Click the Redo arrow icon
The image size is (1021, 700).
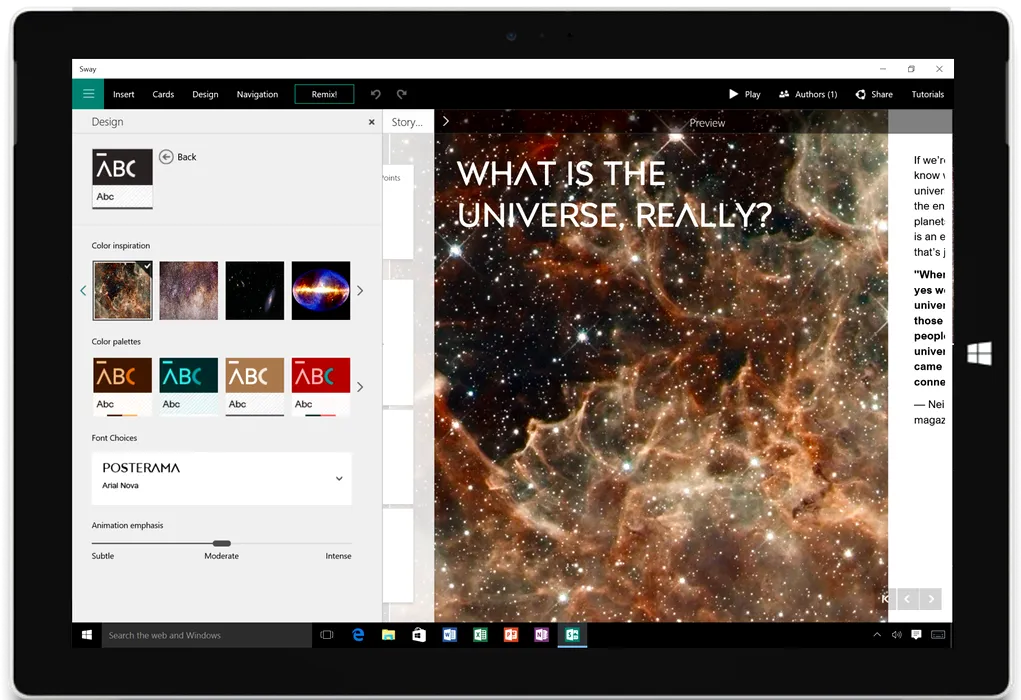pyautogui.click(x=401, y=94)
